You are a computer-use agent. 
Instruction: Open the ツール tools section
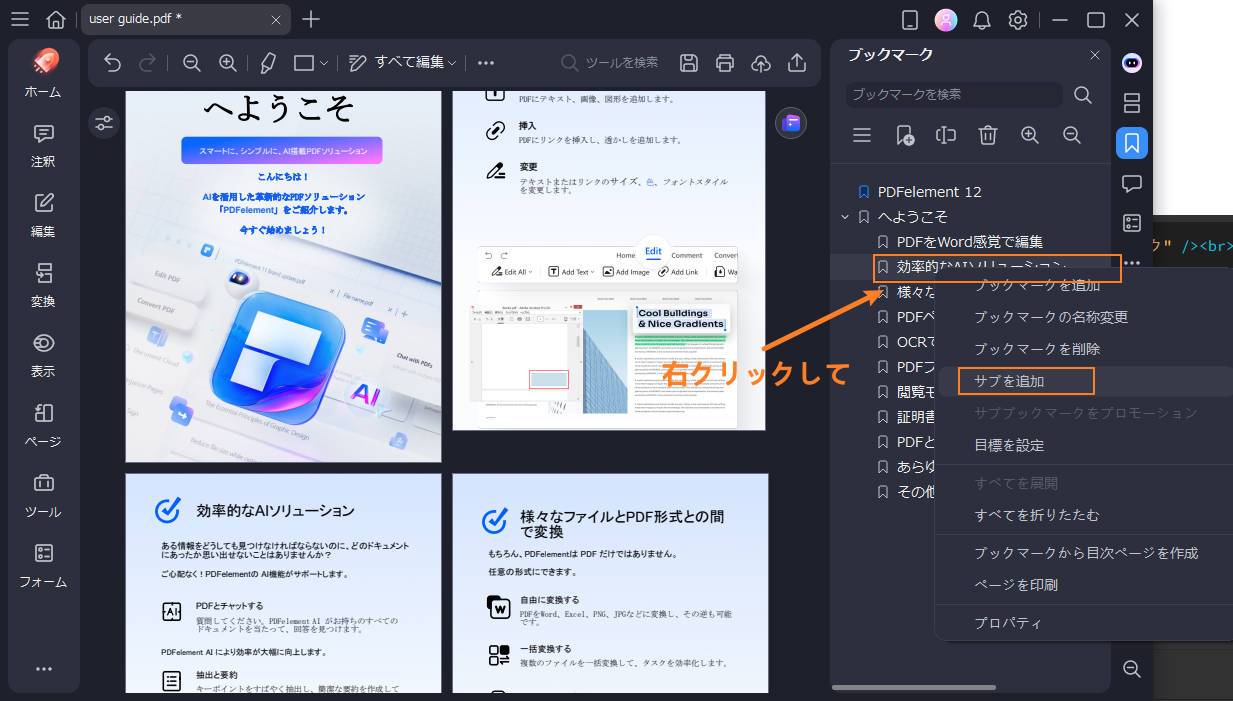(42, 497)
